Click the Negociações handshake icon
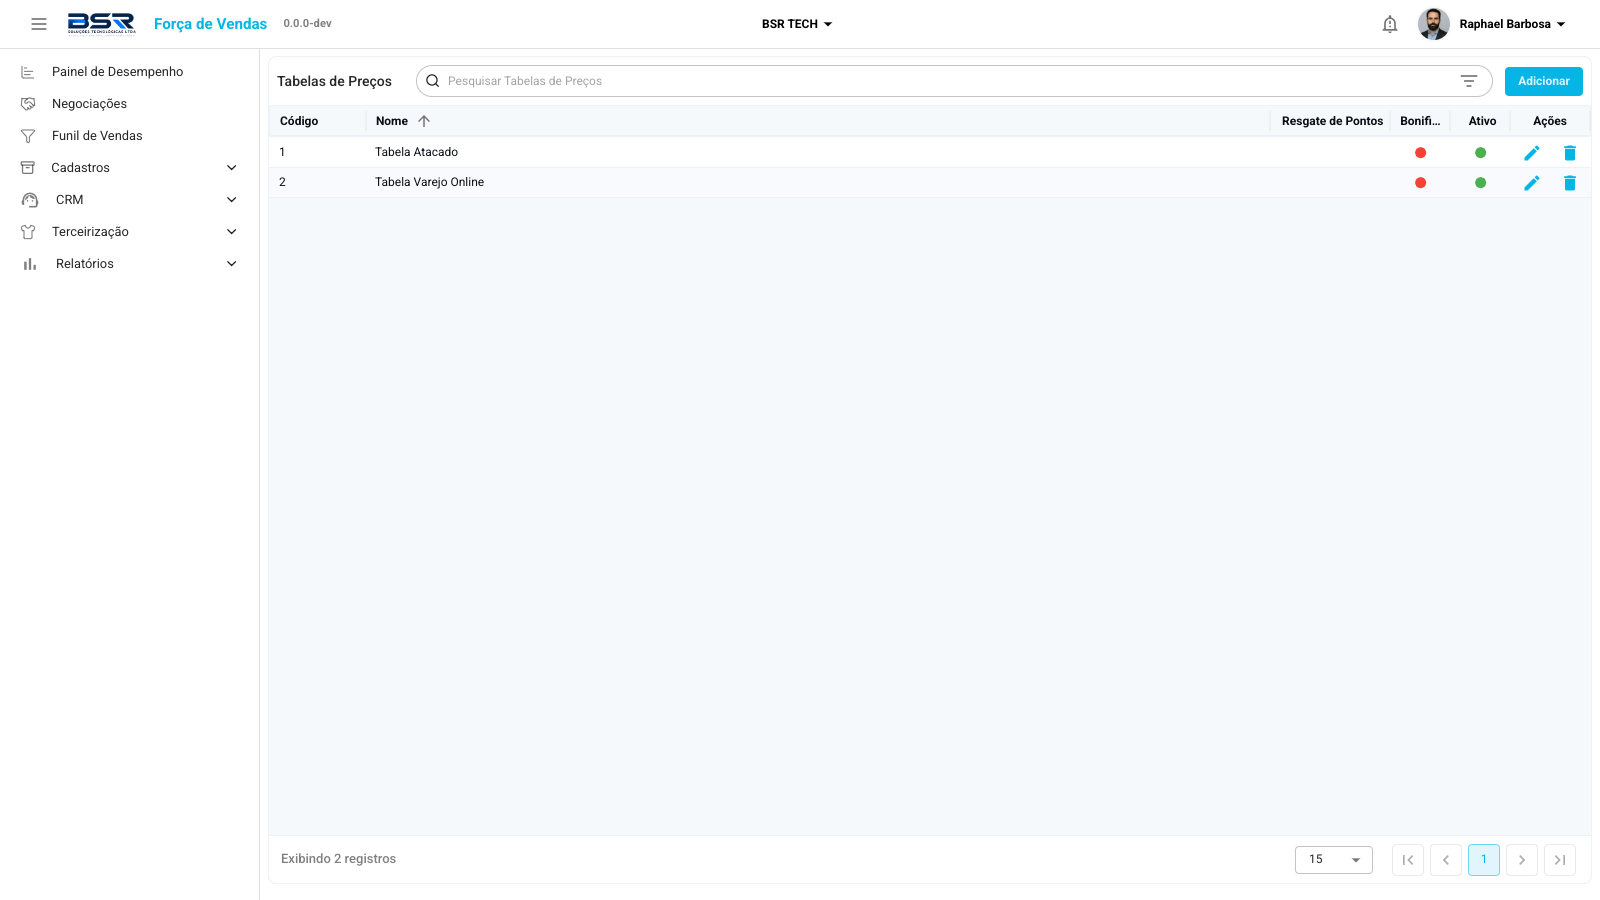This screenshot has height=900, width=1600. (28, 104)
